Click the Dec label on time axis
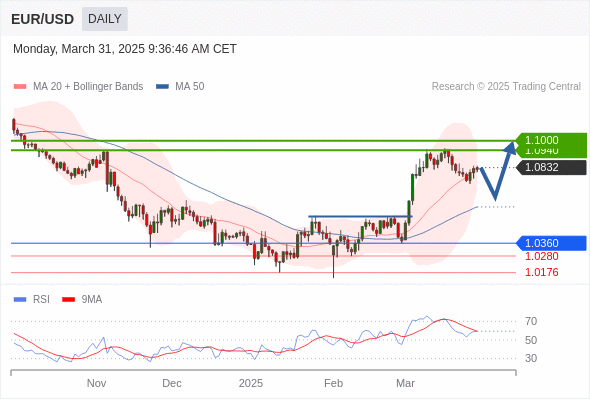The height and width of the screenshot is (400, 590). [172, 383]
